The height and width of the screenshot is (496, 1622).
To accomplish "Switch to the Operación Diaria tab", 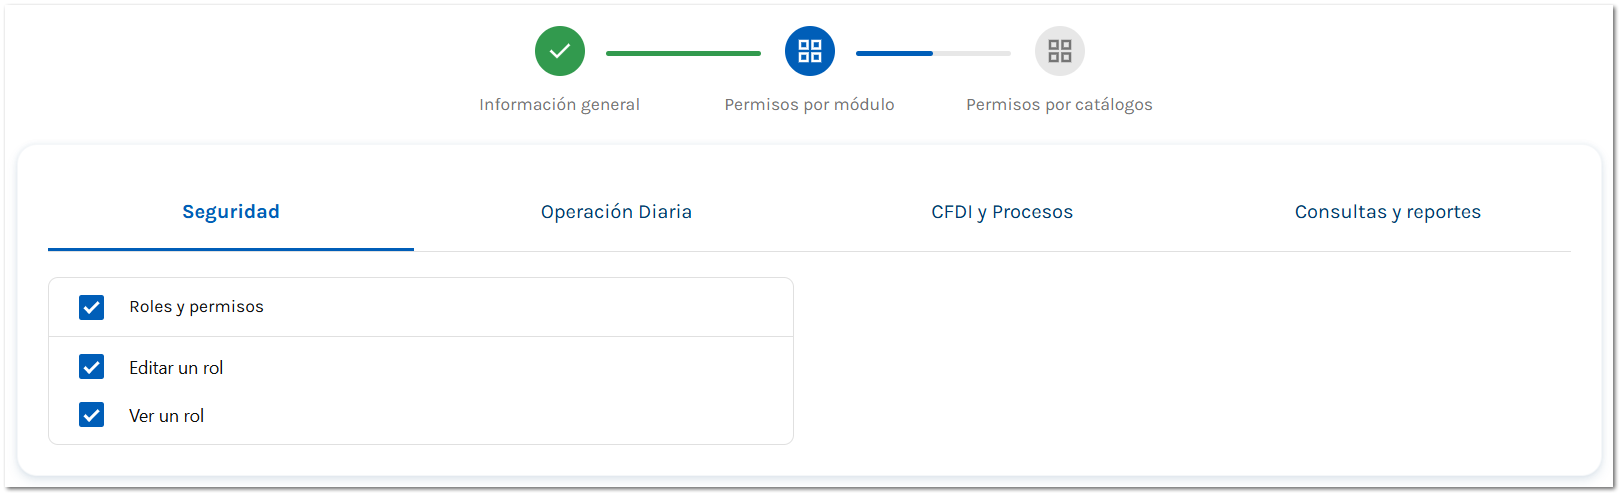I will pos(616,212).
